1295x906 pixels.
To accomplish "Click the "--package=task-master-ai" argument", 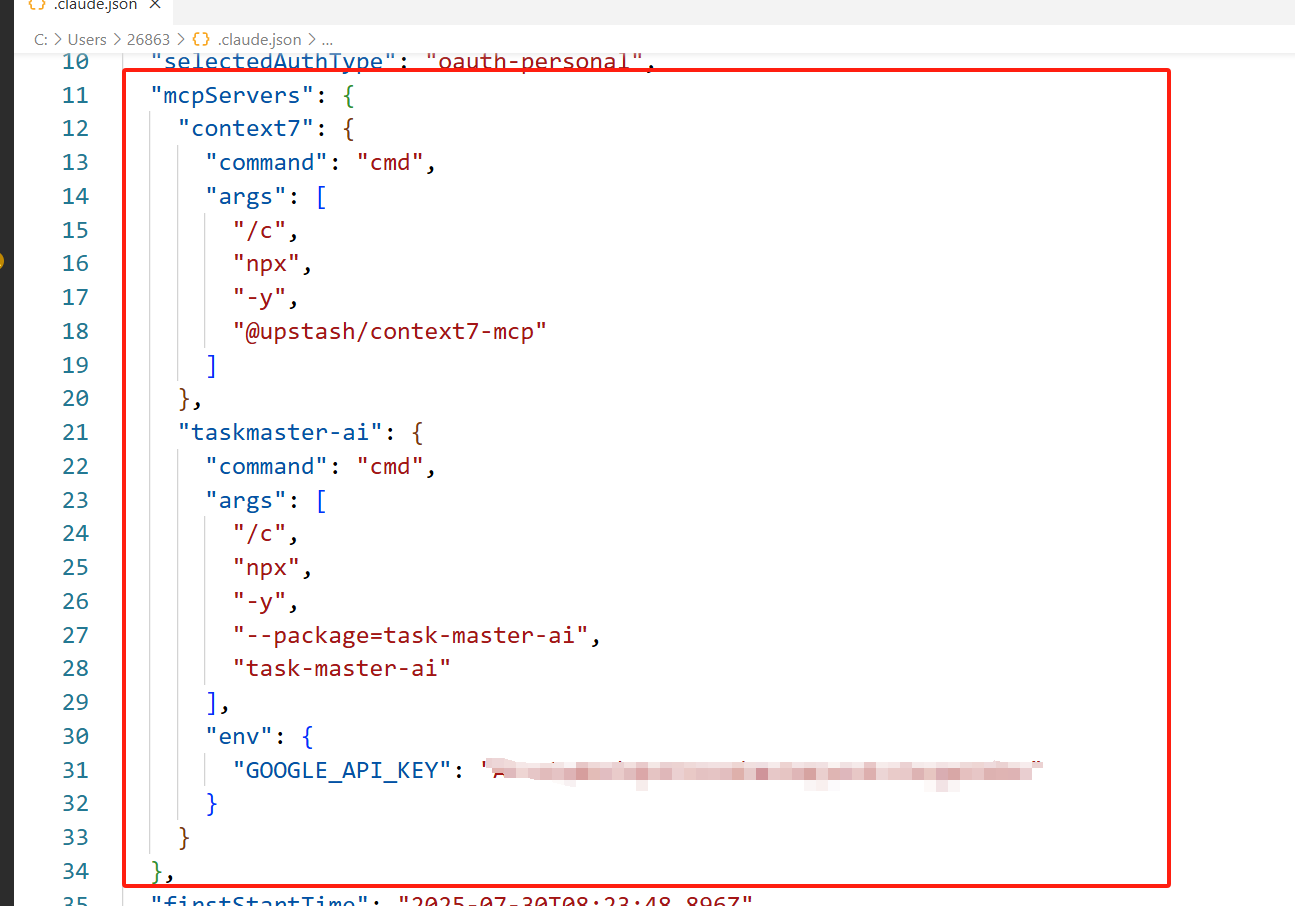I will (411, 635).
